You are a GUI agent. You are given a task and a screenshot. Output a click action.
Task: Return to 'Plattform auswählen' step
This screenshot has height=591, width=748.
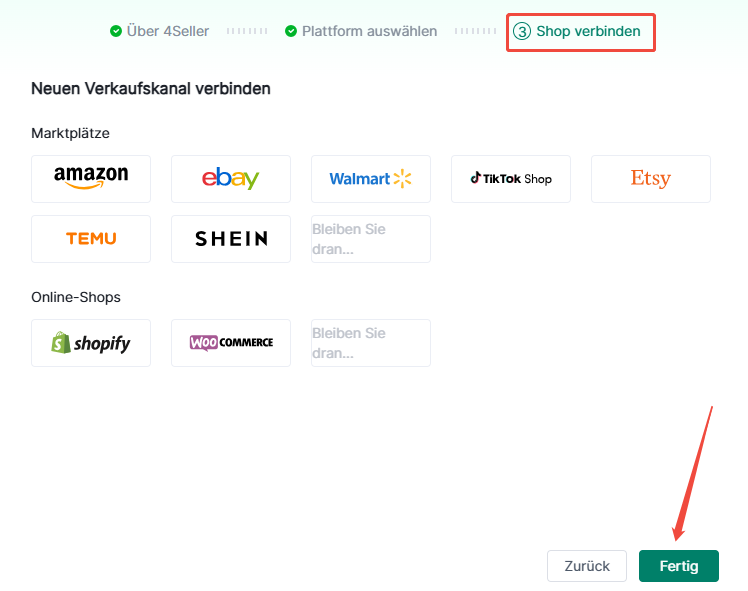tap(370, 31)
